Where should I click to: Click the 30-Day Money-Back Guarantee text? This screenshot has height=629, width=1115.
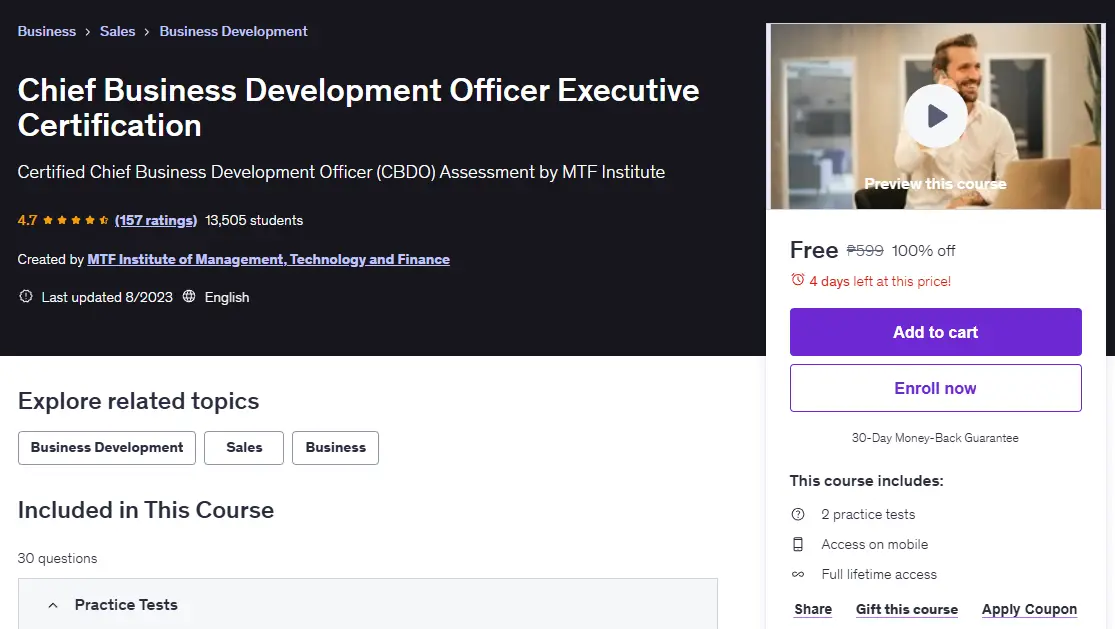coord(935,438)
